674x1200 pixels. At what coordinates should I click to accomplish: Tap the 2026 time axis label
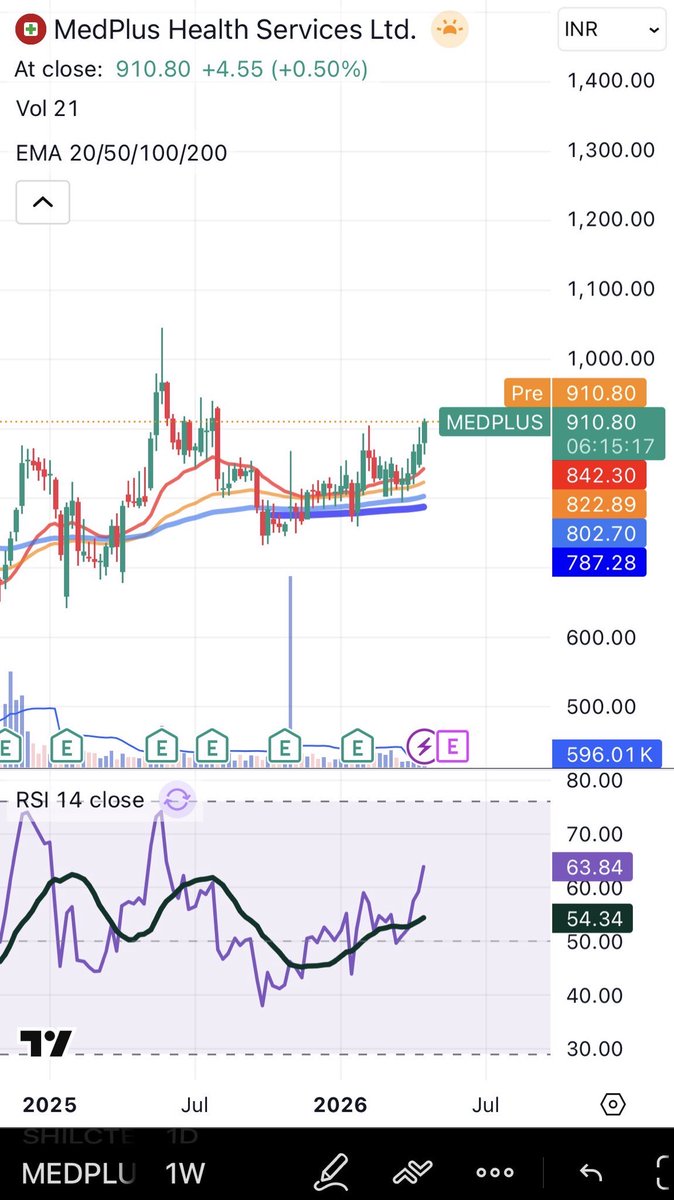click(341, 1105)
